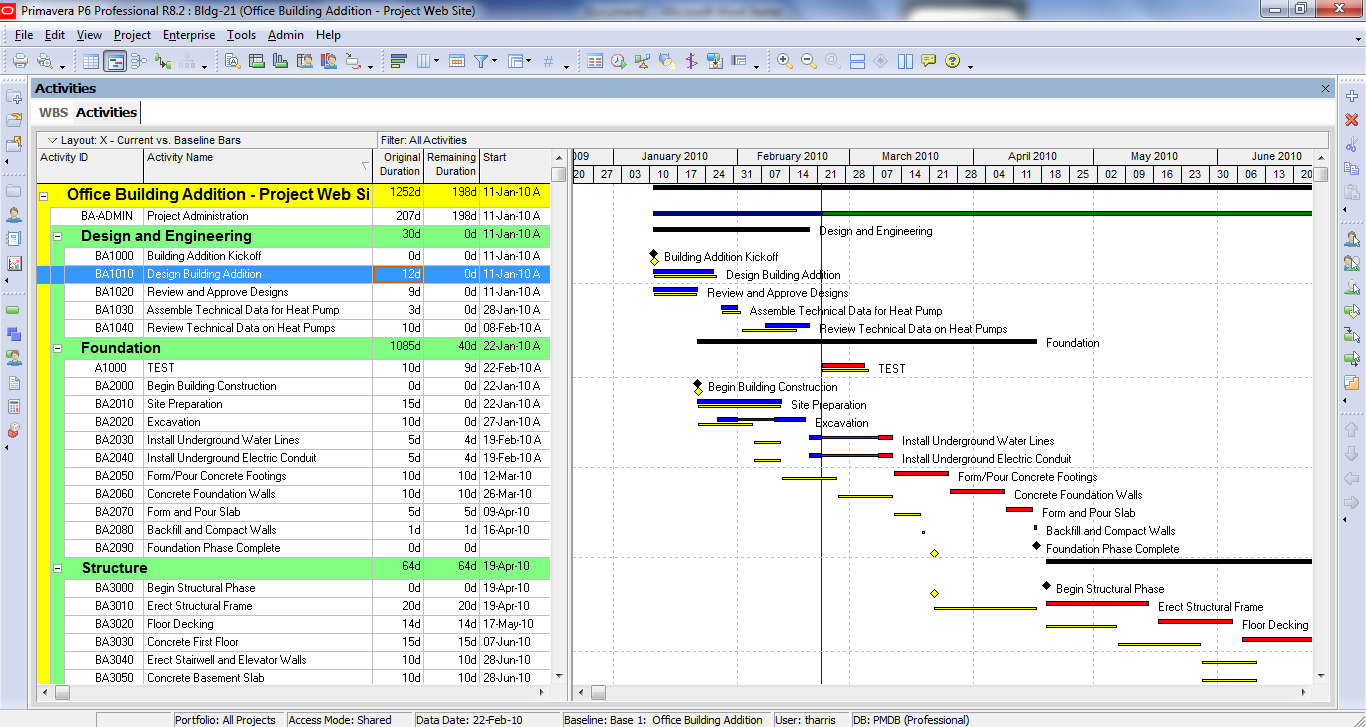Click the red X delete icon on right toolbar
The width and height of the screenshot is (1366, 727).
coord(1352,119)
